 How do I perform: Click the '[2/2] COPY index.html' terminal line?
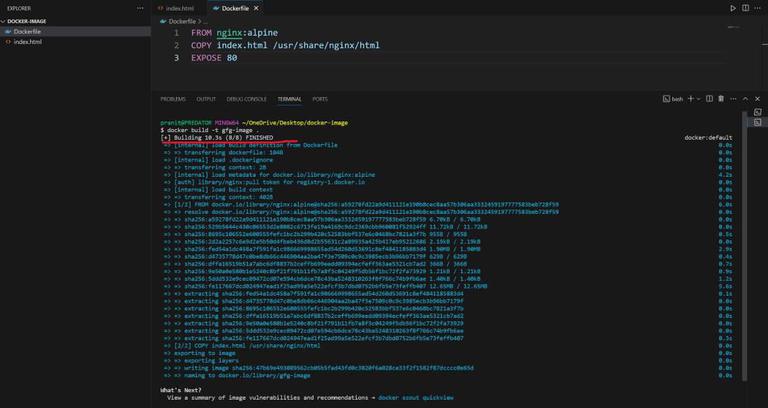pos(242,346)
